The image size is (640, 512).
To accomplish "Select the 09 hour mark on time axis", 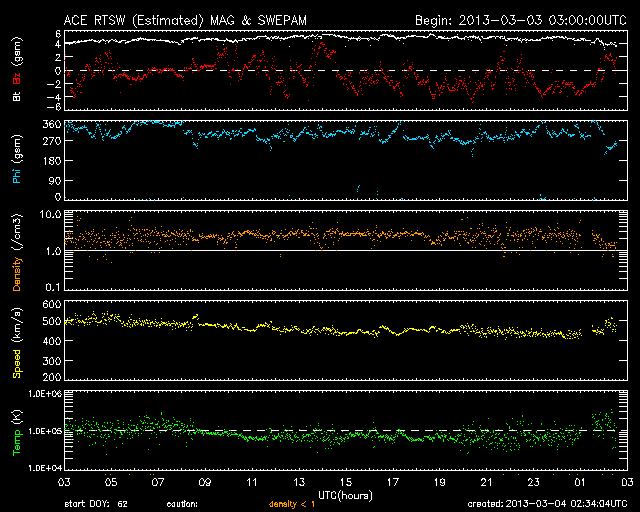I will [204, 481].
